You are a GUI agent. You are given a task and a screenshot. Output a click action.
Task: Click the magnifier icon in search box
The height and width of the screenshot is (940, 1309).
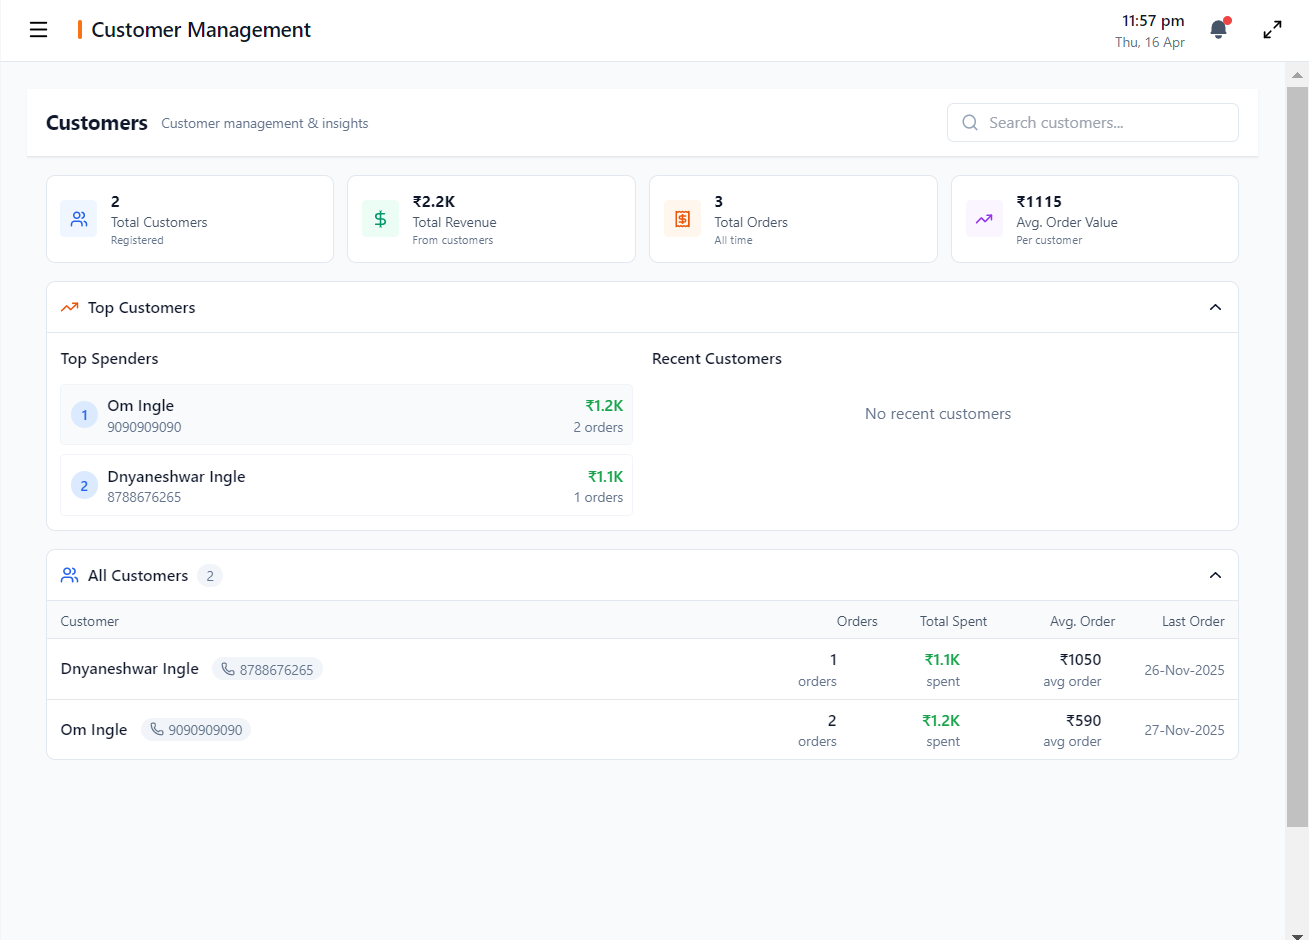tap(970, 123)
